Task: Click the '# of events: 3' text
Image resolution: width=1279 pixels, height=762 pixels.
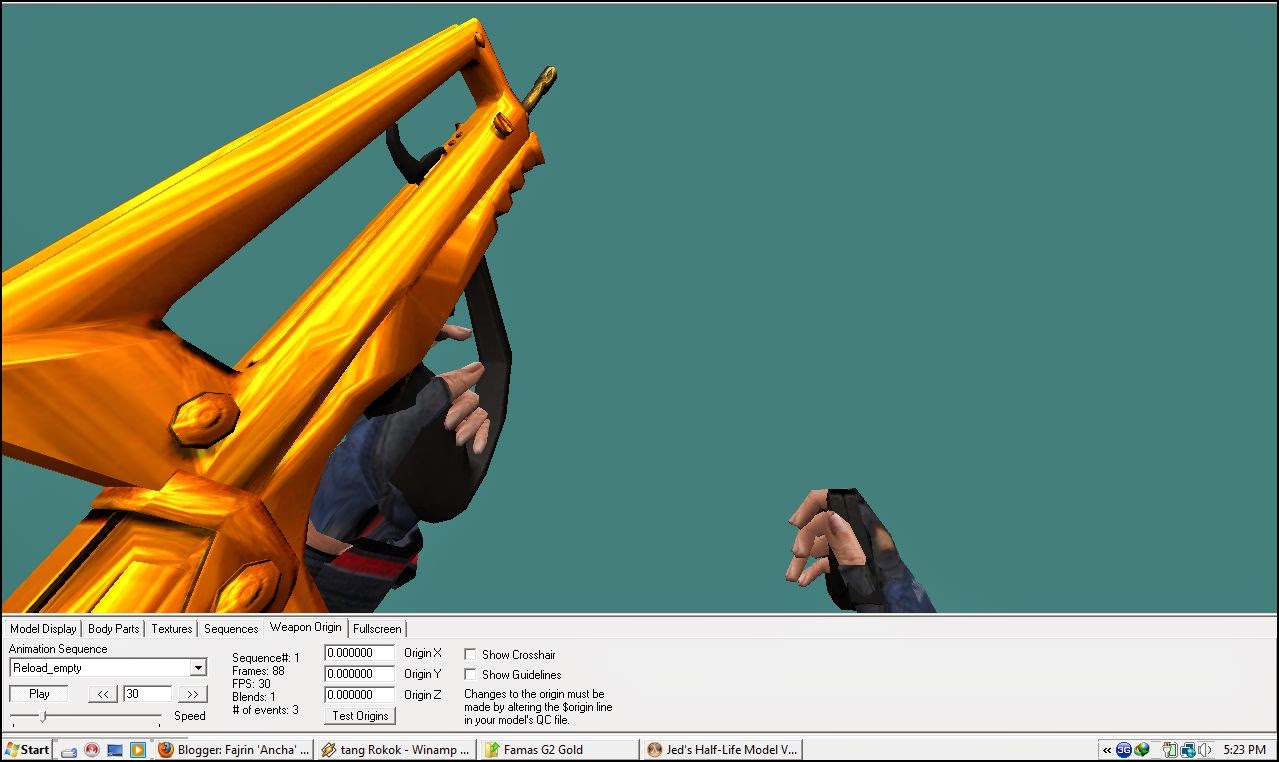Action: pyautogui.click(x=265, y=710)
